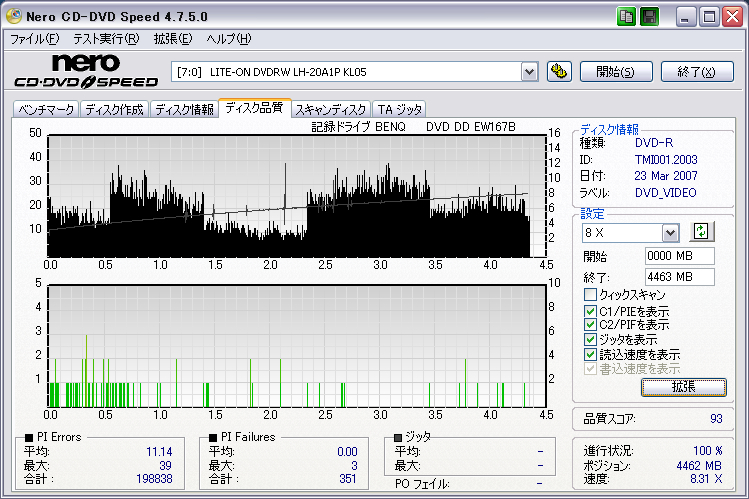Image resolution: width=749 pixels, height=499 pixels.
Task: Click the label value DVD_VIDEO
Action: (x=665, y=193)
